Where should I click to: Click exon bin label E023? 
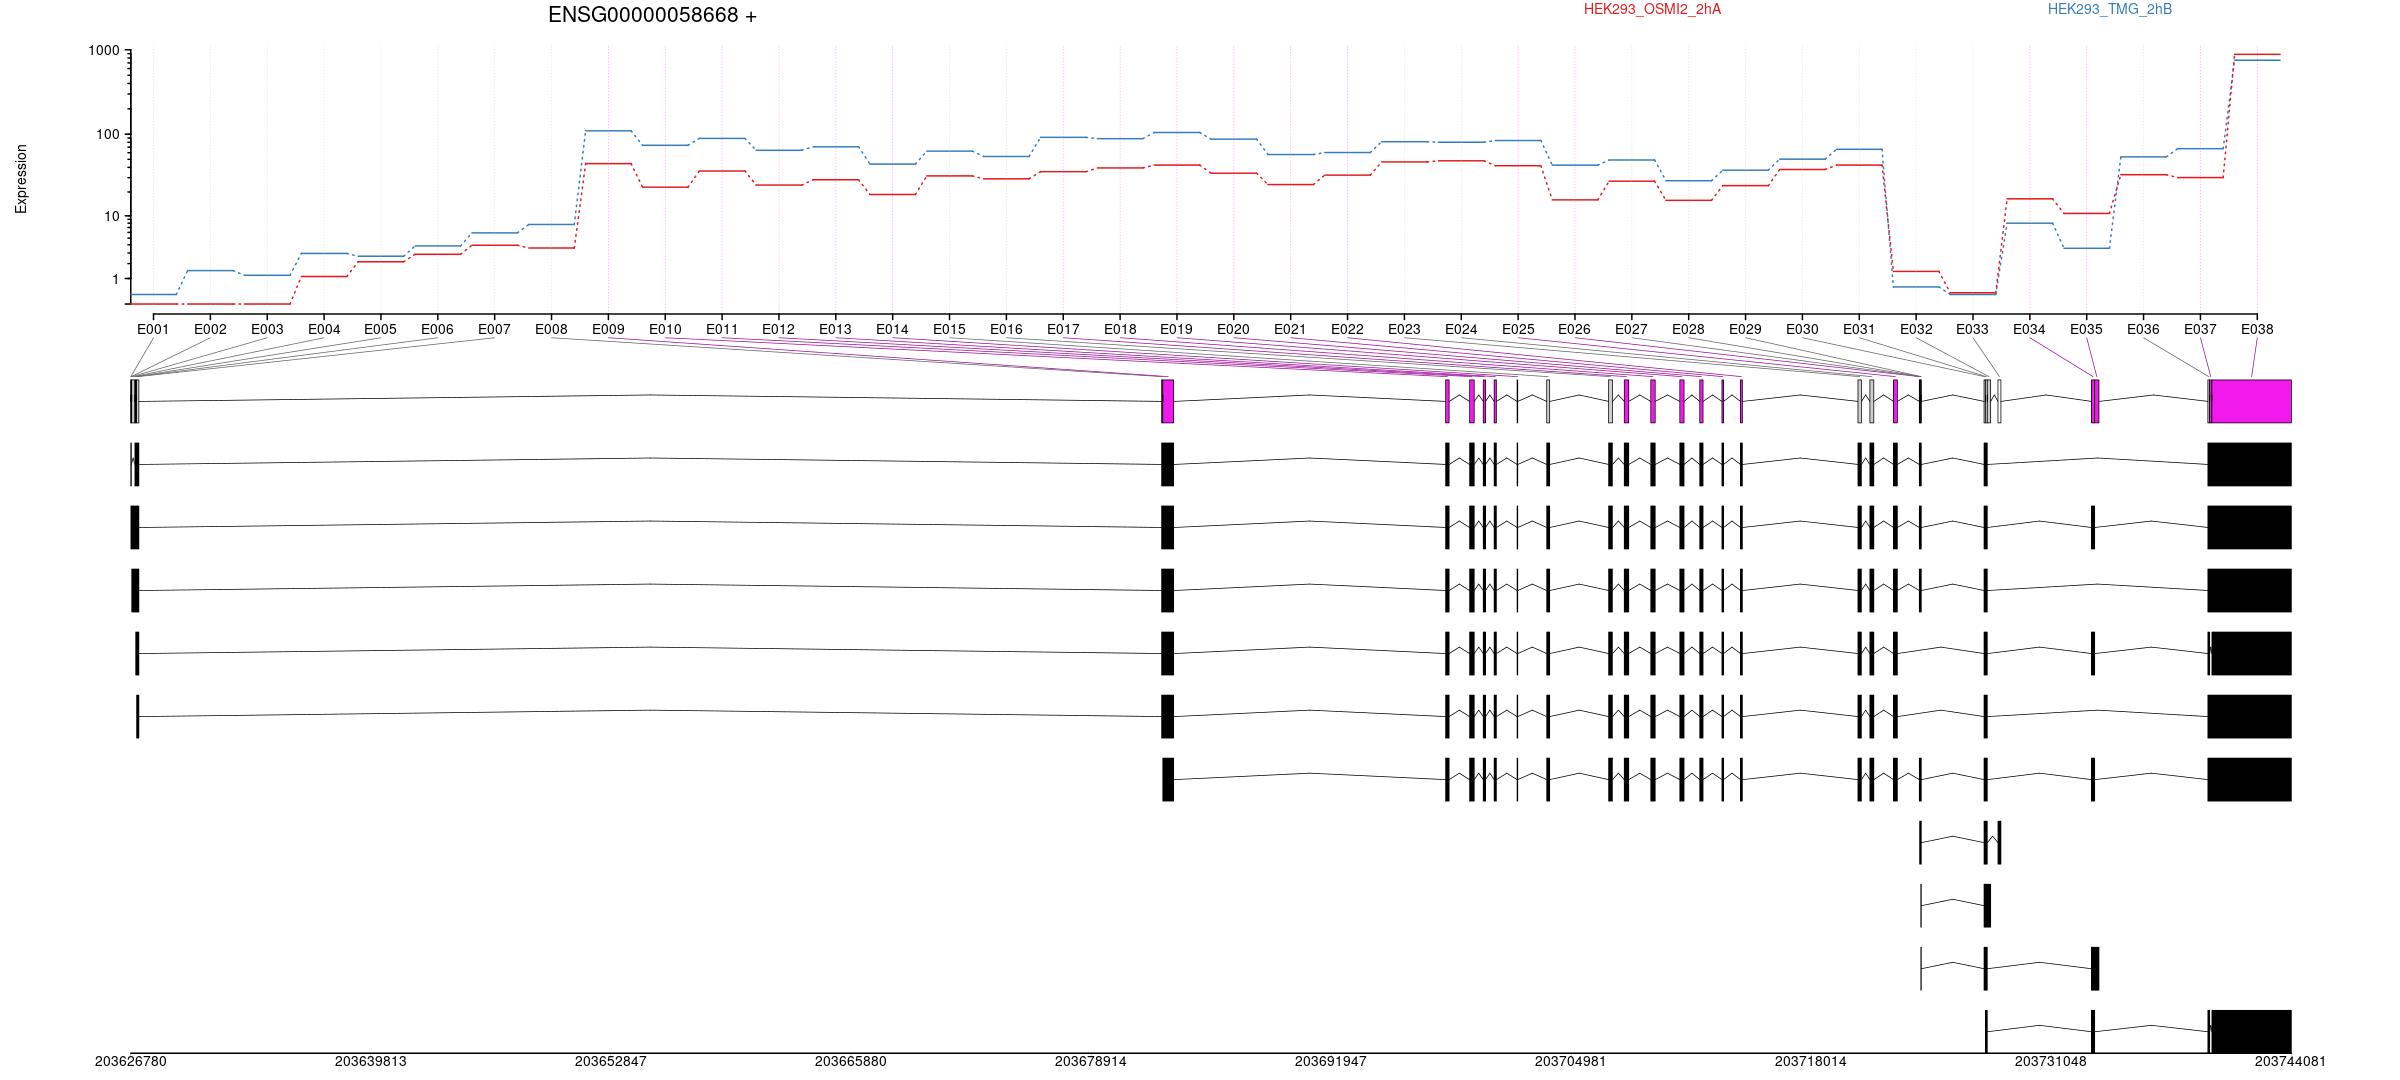(x=1404, y=329)
